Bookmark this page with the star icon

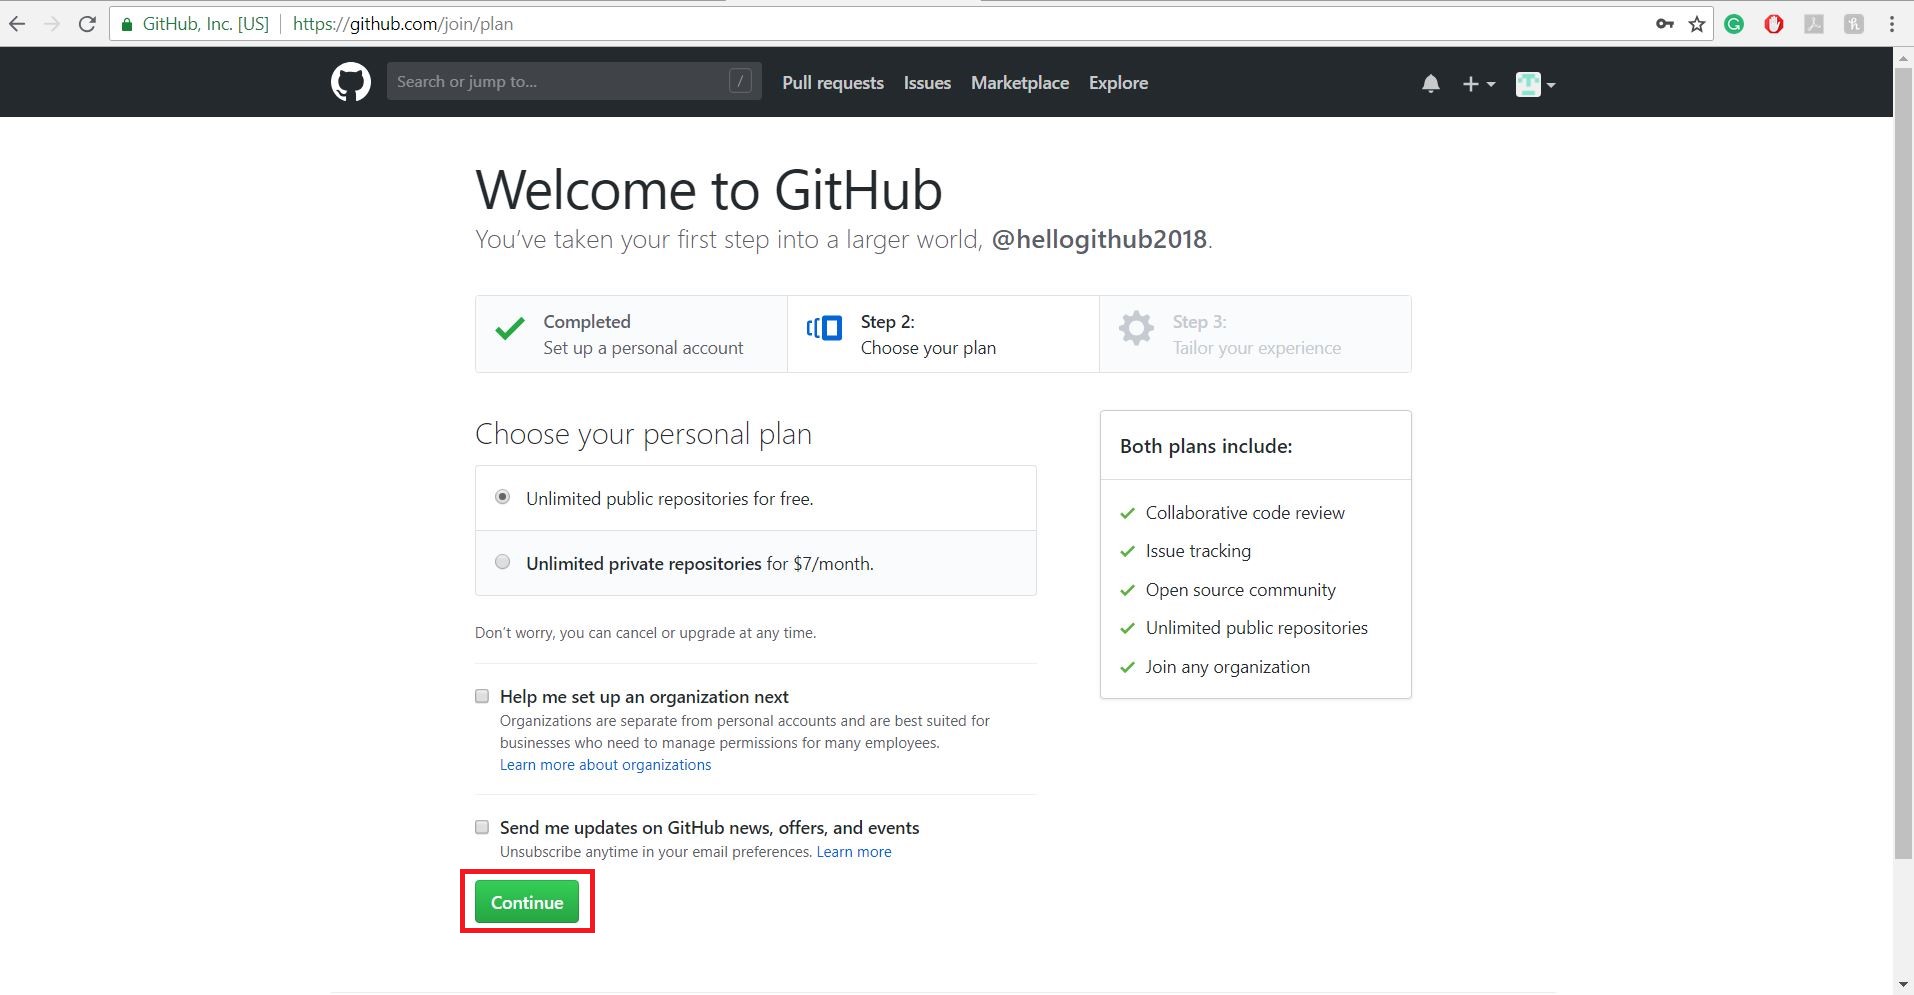point(1697,24)
